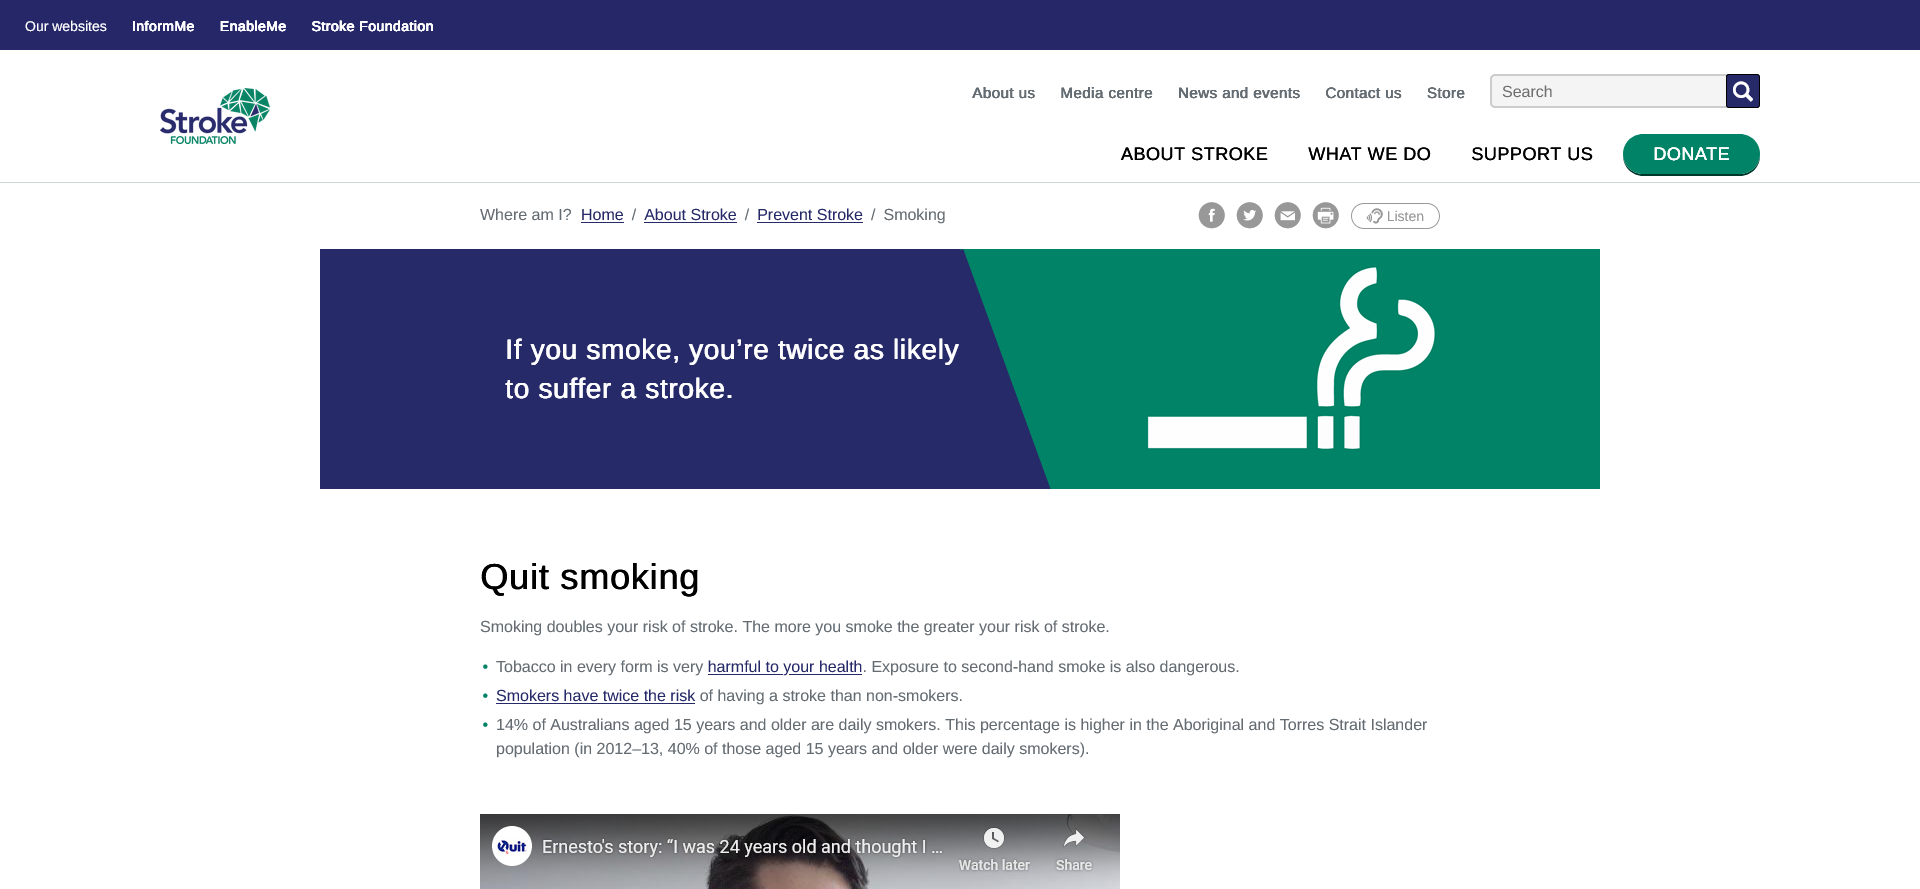Go to Prevent Stroke breadcrumb link

[x=809, y=215]
